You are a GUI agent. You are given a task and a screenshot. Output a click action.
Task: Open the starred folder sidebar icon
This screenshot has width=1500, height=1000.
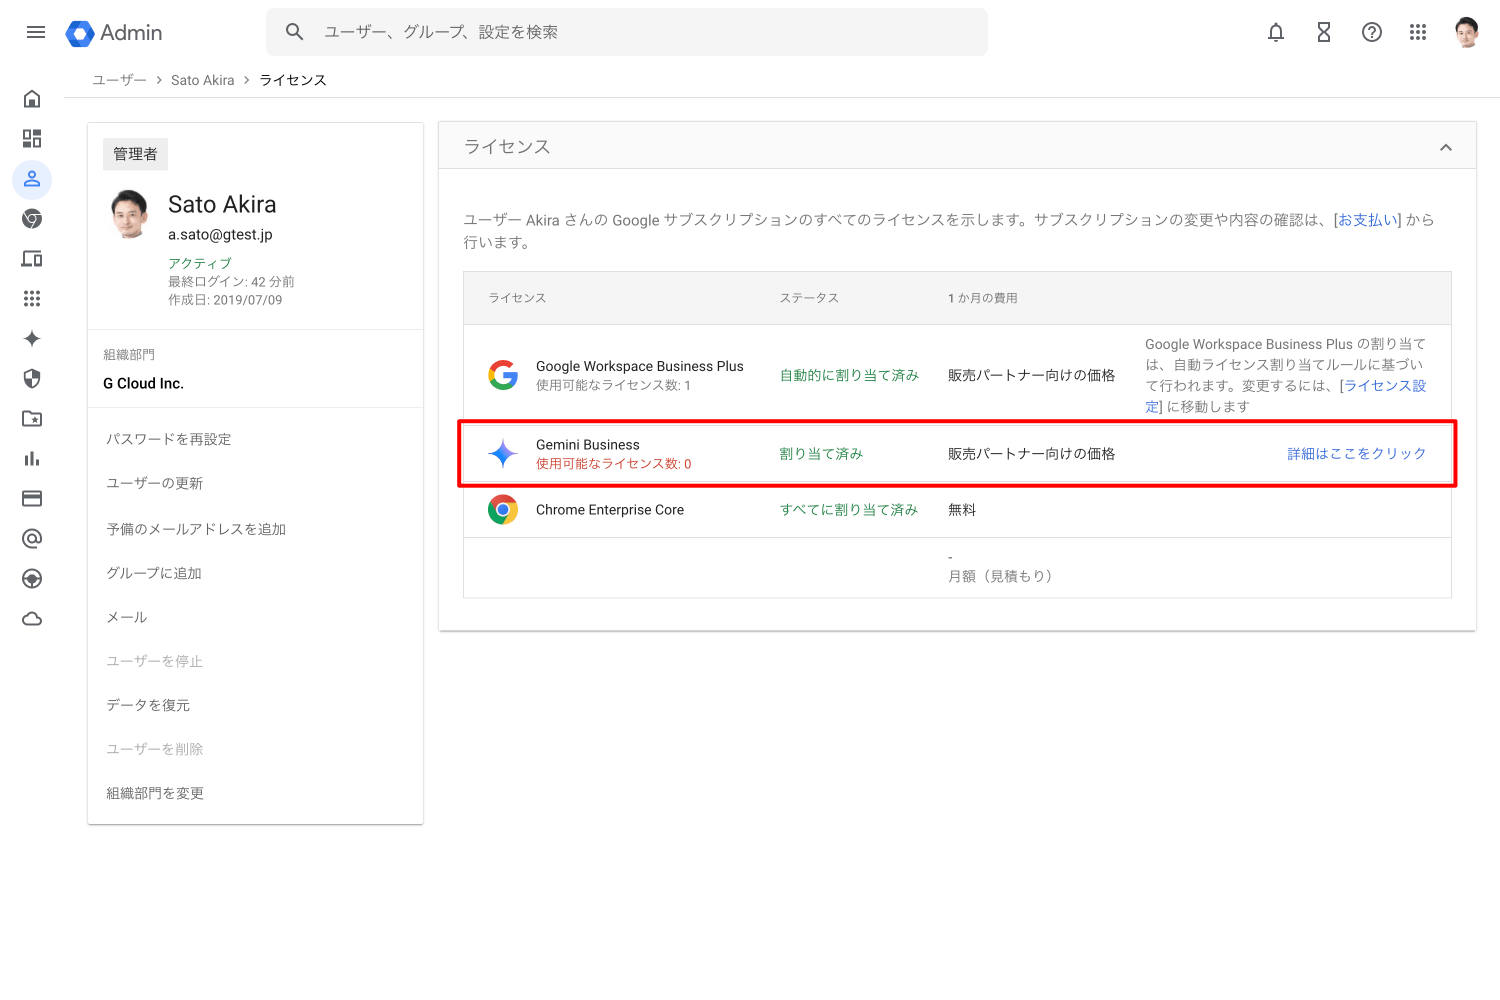(32, 419)
